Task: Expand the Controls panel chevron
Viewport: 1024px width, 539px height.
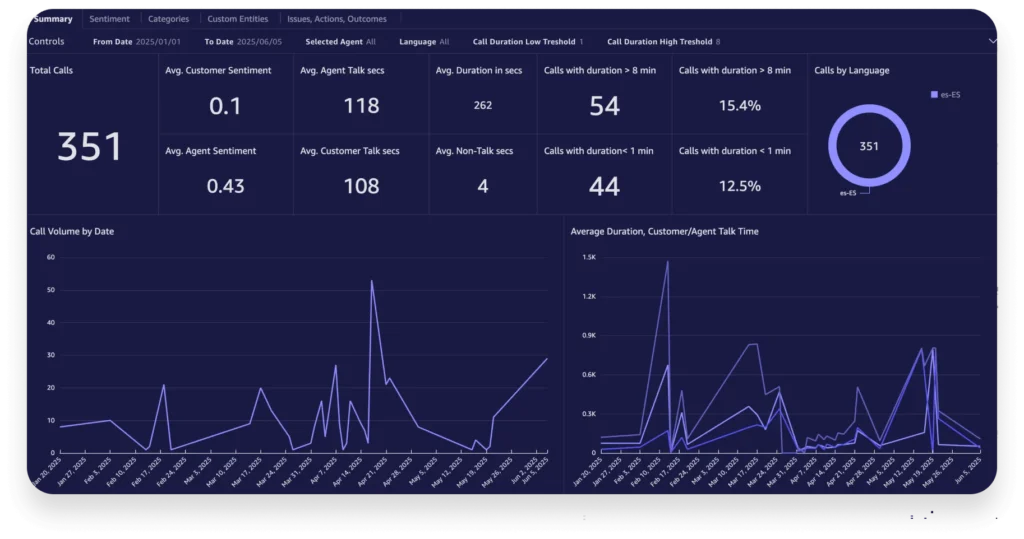Action: pyautogui.click(x=992, y=41)
